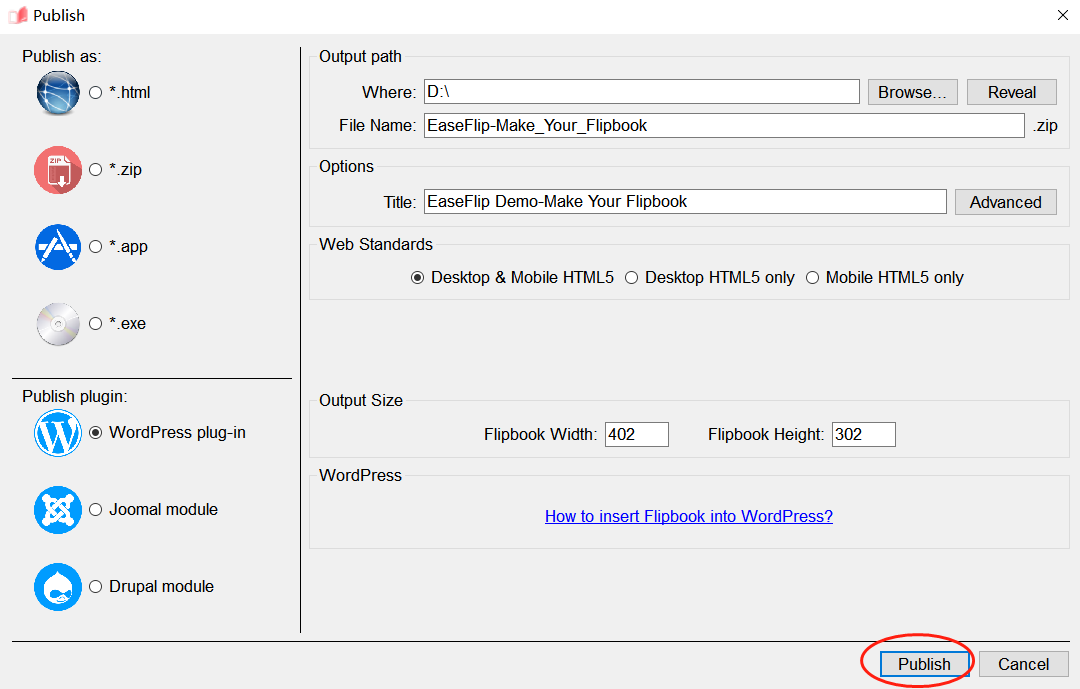Click the EXE disc icon
This screenshot has width=1080, height=689.
58,324
